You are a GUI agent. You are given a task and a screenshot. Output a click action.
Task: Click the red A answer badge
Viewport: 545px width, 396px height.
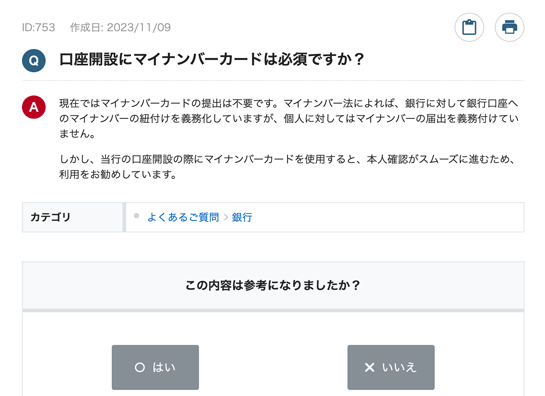(x=34, y=107)
